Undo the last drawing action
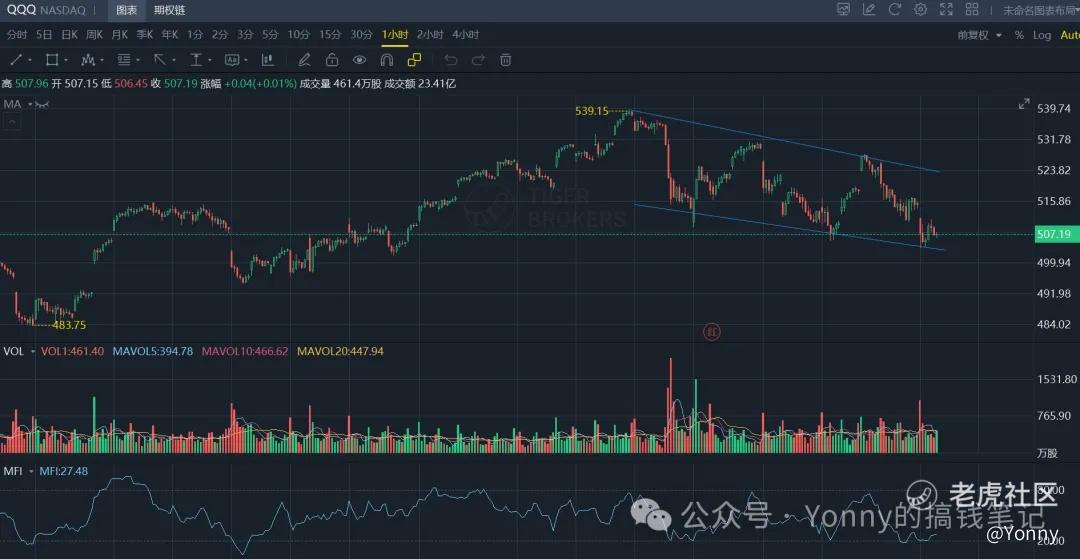 [450, 60]
